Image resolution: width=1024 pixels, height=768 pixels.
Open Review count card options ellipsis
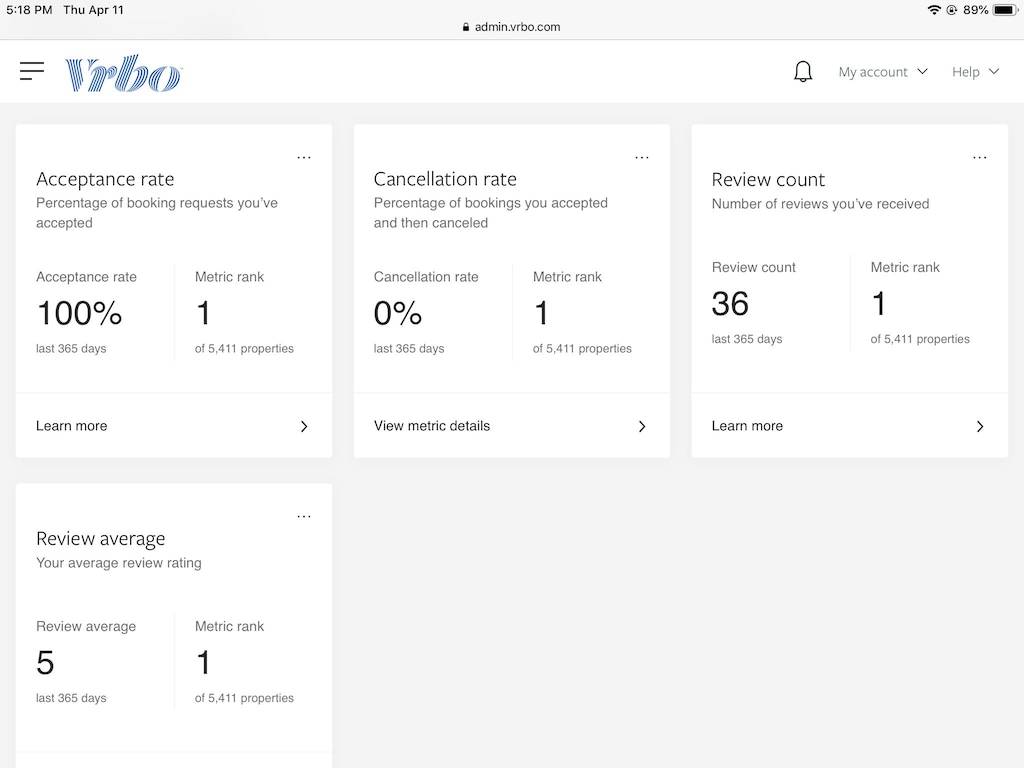pyautogui.click(x=980, y=157)
